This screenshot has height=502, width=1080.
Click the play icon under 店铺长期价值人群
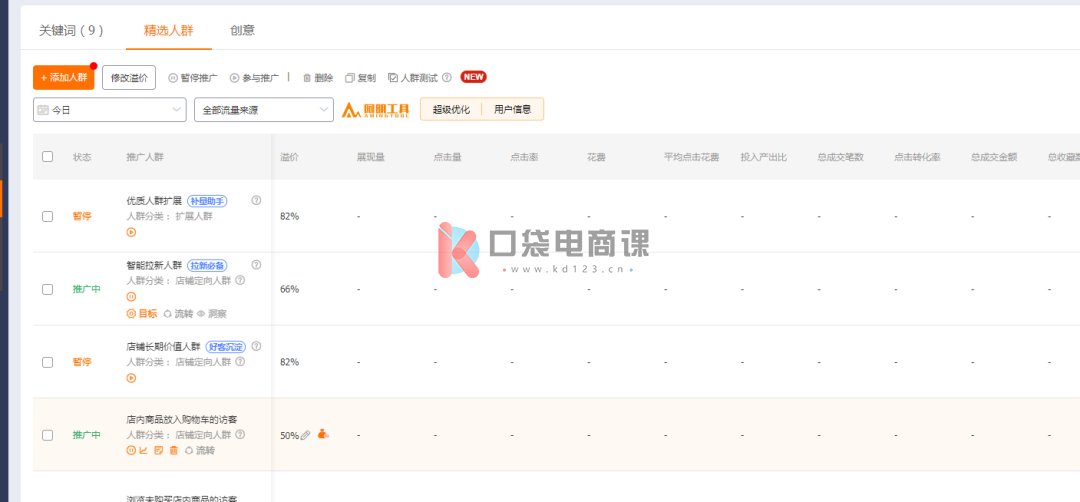point(132,378)
